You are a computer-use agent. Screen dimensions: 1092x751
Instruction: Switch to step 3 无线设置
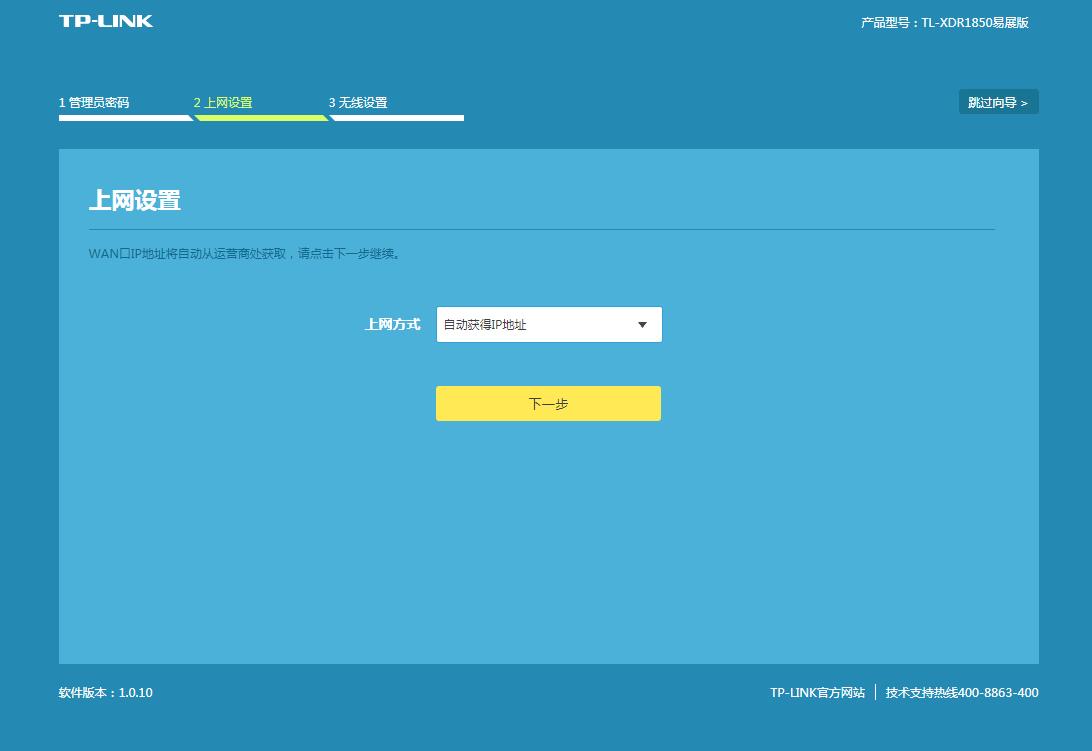point(359,101)
